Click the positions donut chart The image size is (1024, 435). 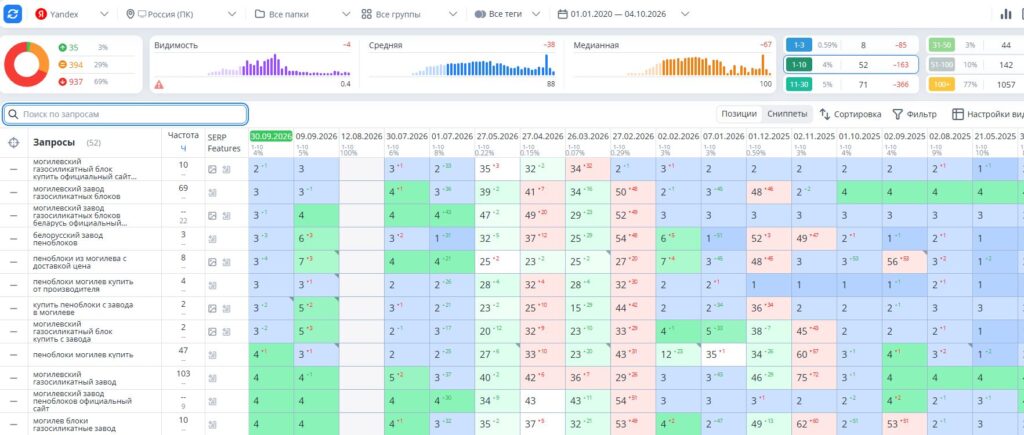[26, 65]
